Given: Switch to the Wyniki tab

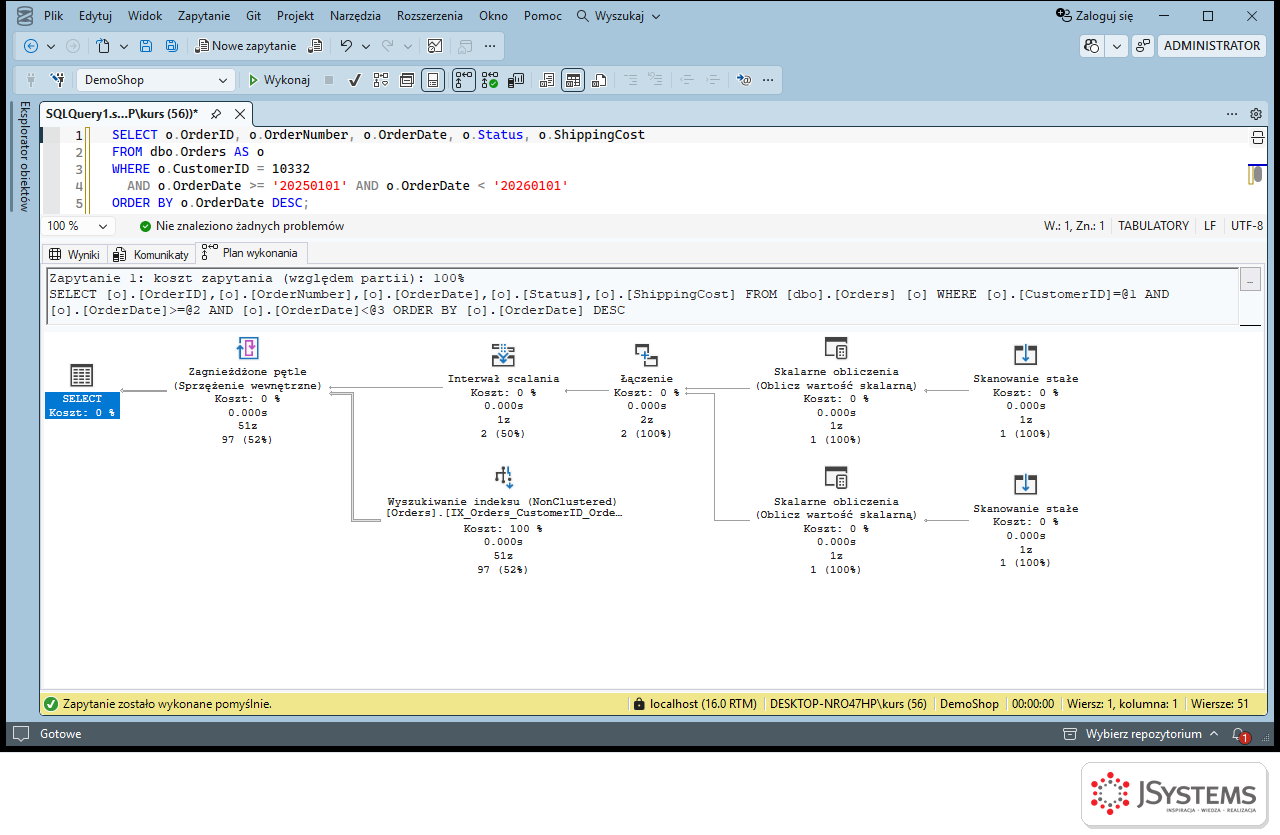Looking at the screenshot, I should point(74,254).
